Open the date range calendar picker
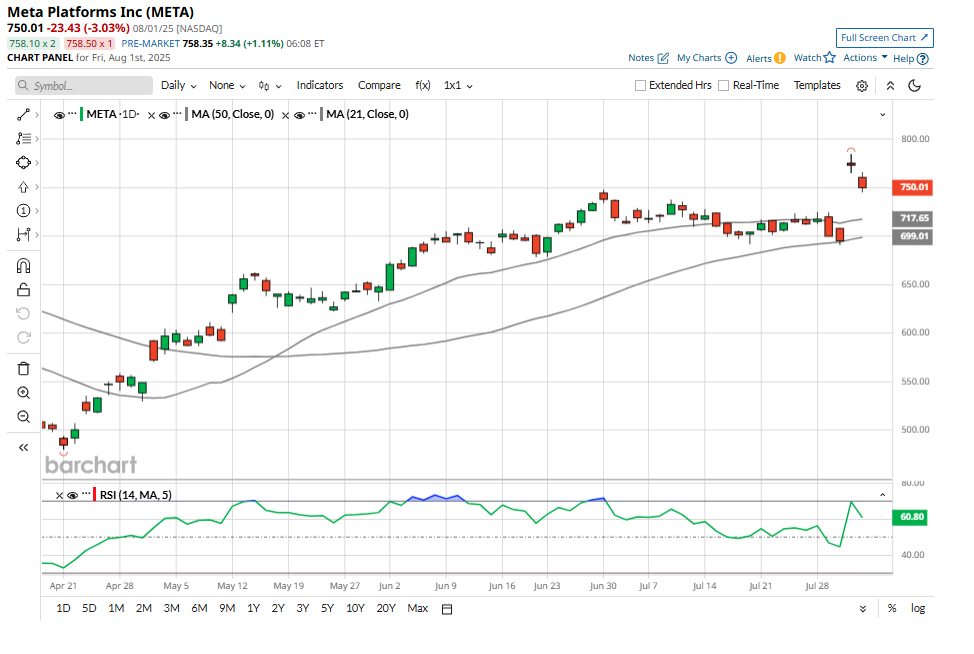This screenshot has height=654, width=974. (447, 609)
